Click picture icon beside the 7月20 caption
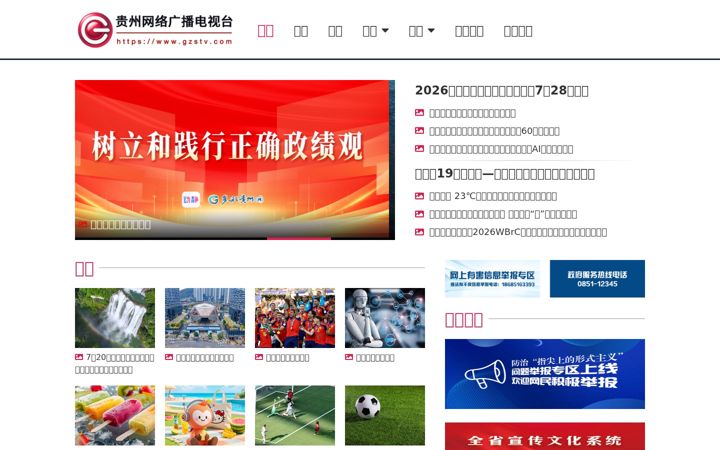 tap(79, 357)
